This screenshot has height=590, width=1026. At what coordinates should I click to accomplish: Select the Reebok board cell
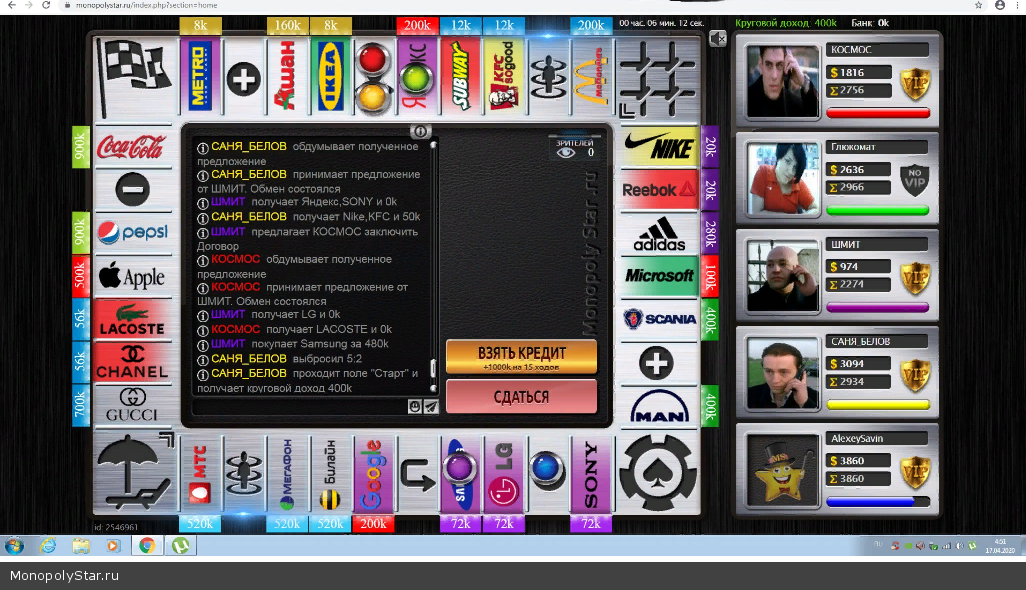658,190
